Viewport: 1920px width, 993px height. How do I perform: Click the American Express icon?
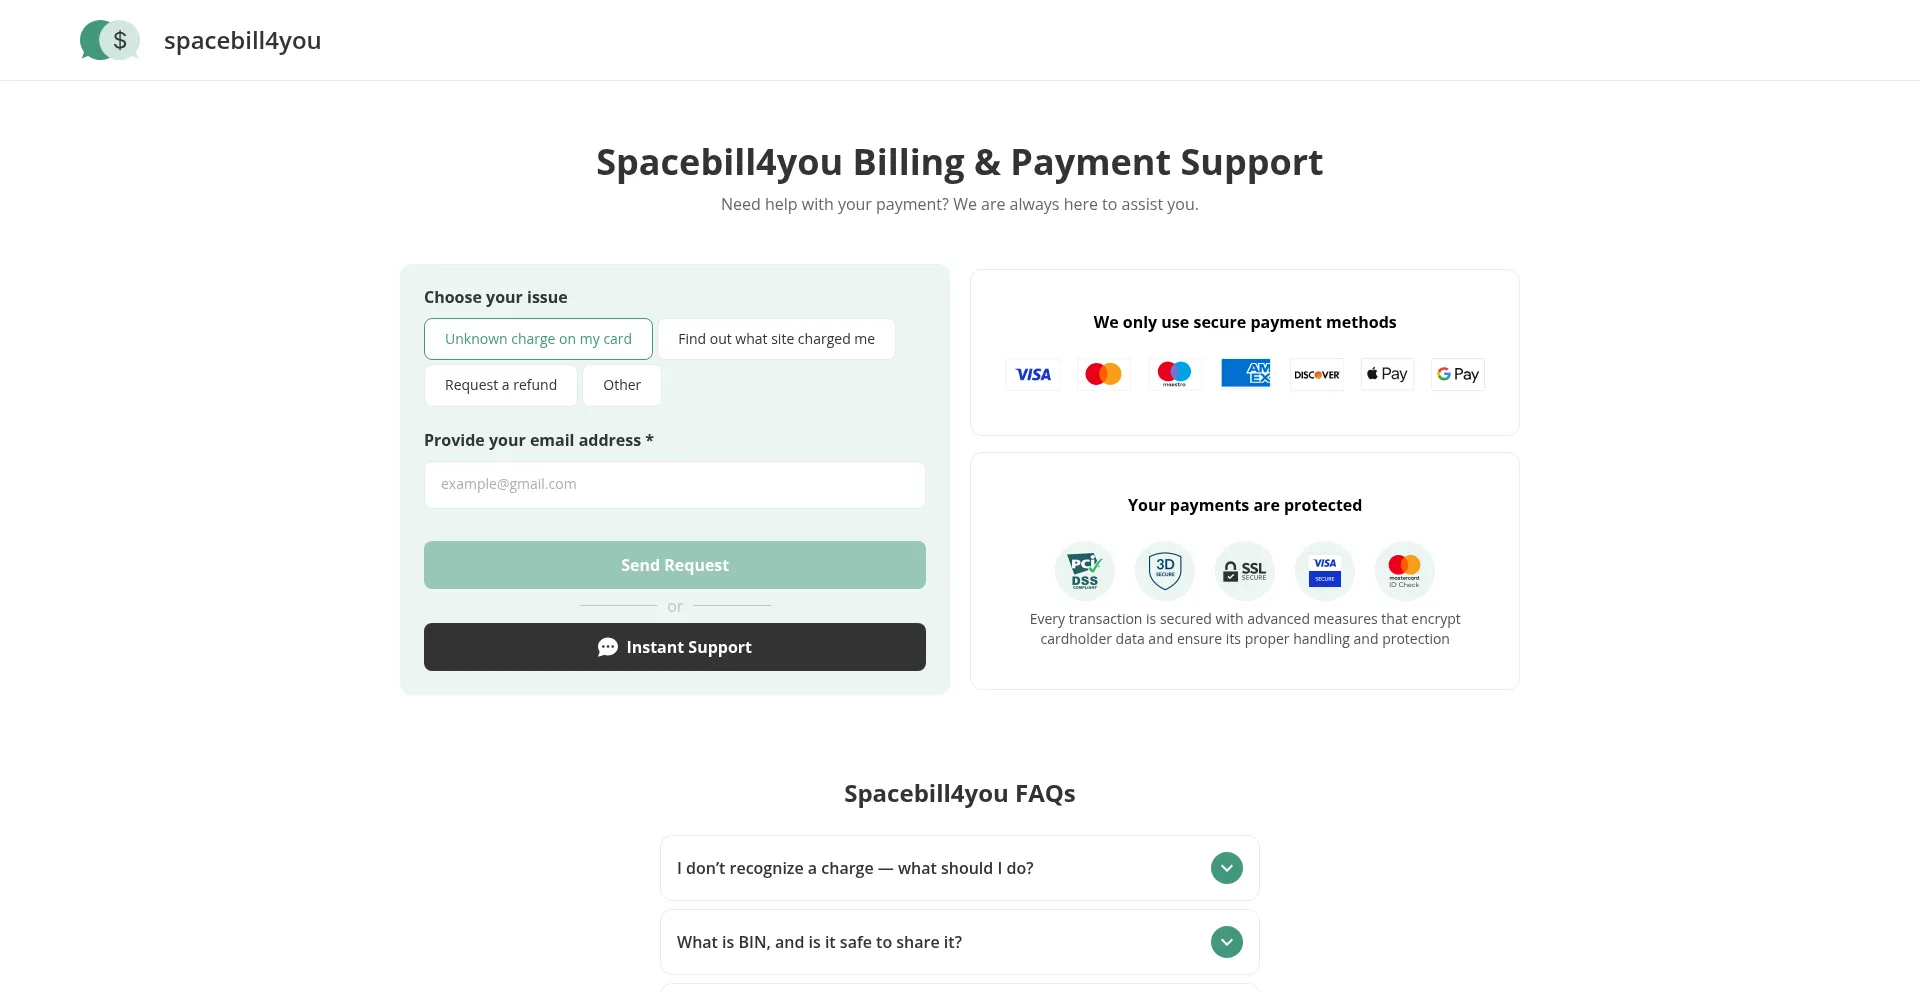click(x=1245, y=374)
